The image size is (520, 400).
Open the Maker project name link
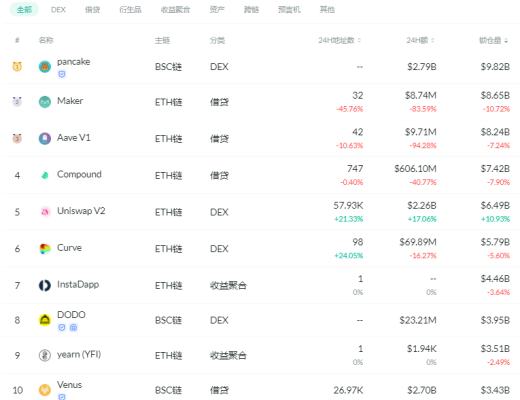[x=70, y=101]
